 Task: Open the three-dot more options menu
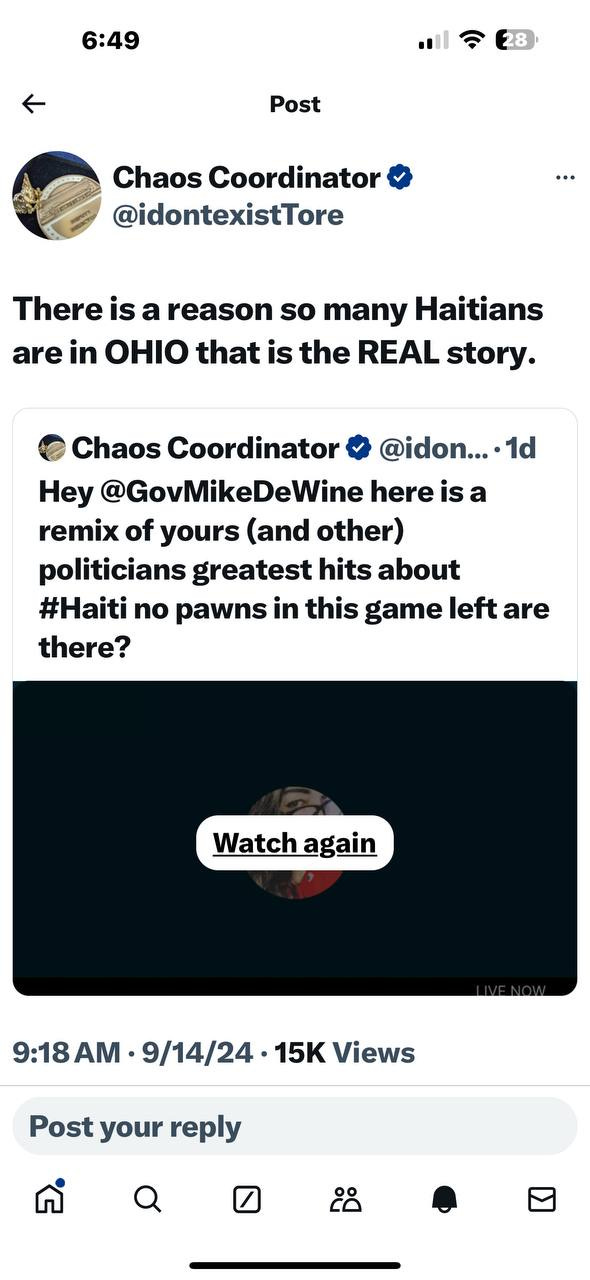point(565,178)
